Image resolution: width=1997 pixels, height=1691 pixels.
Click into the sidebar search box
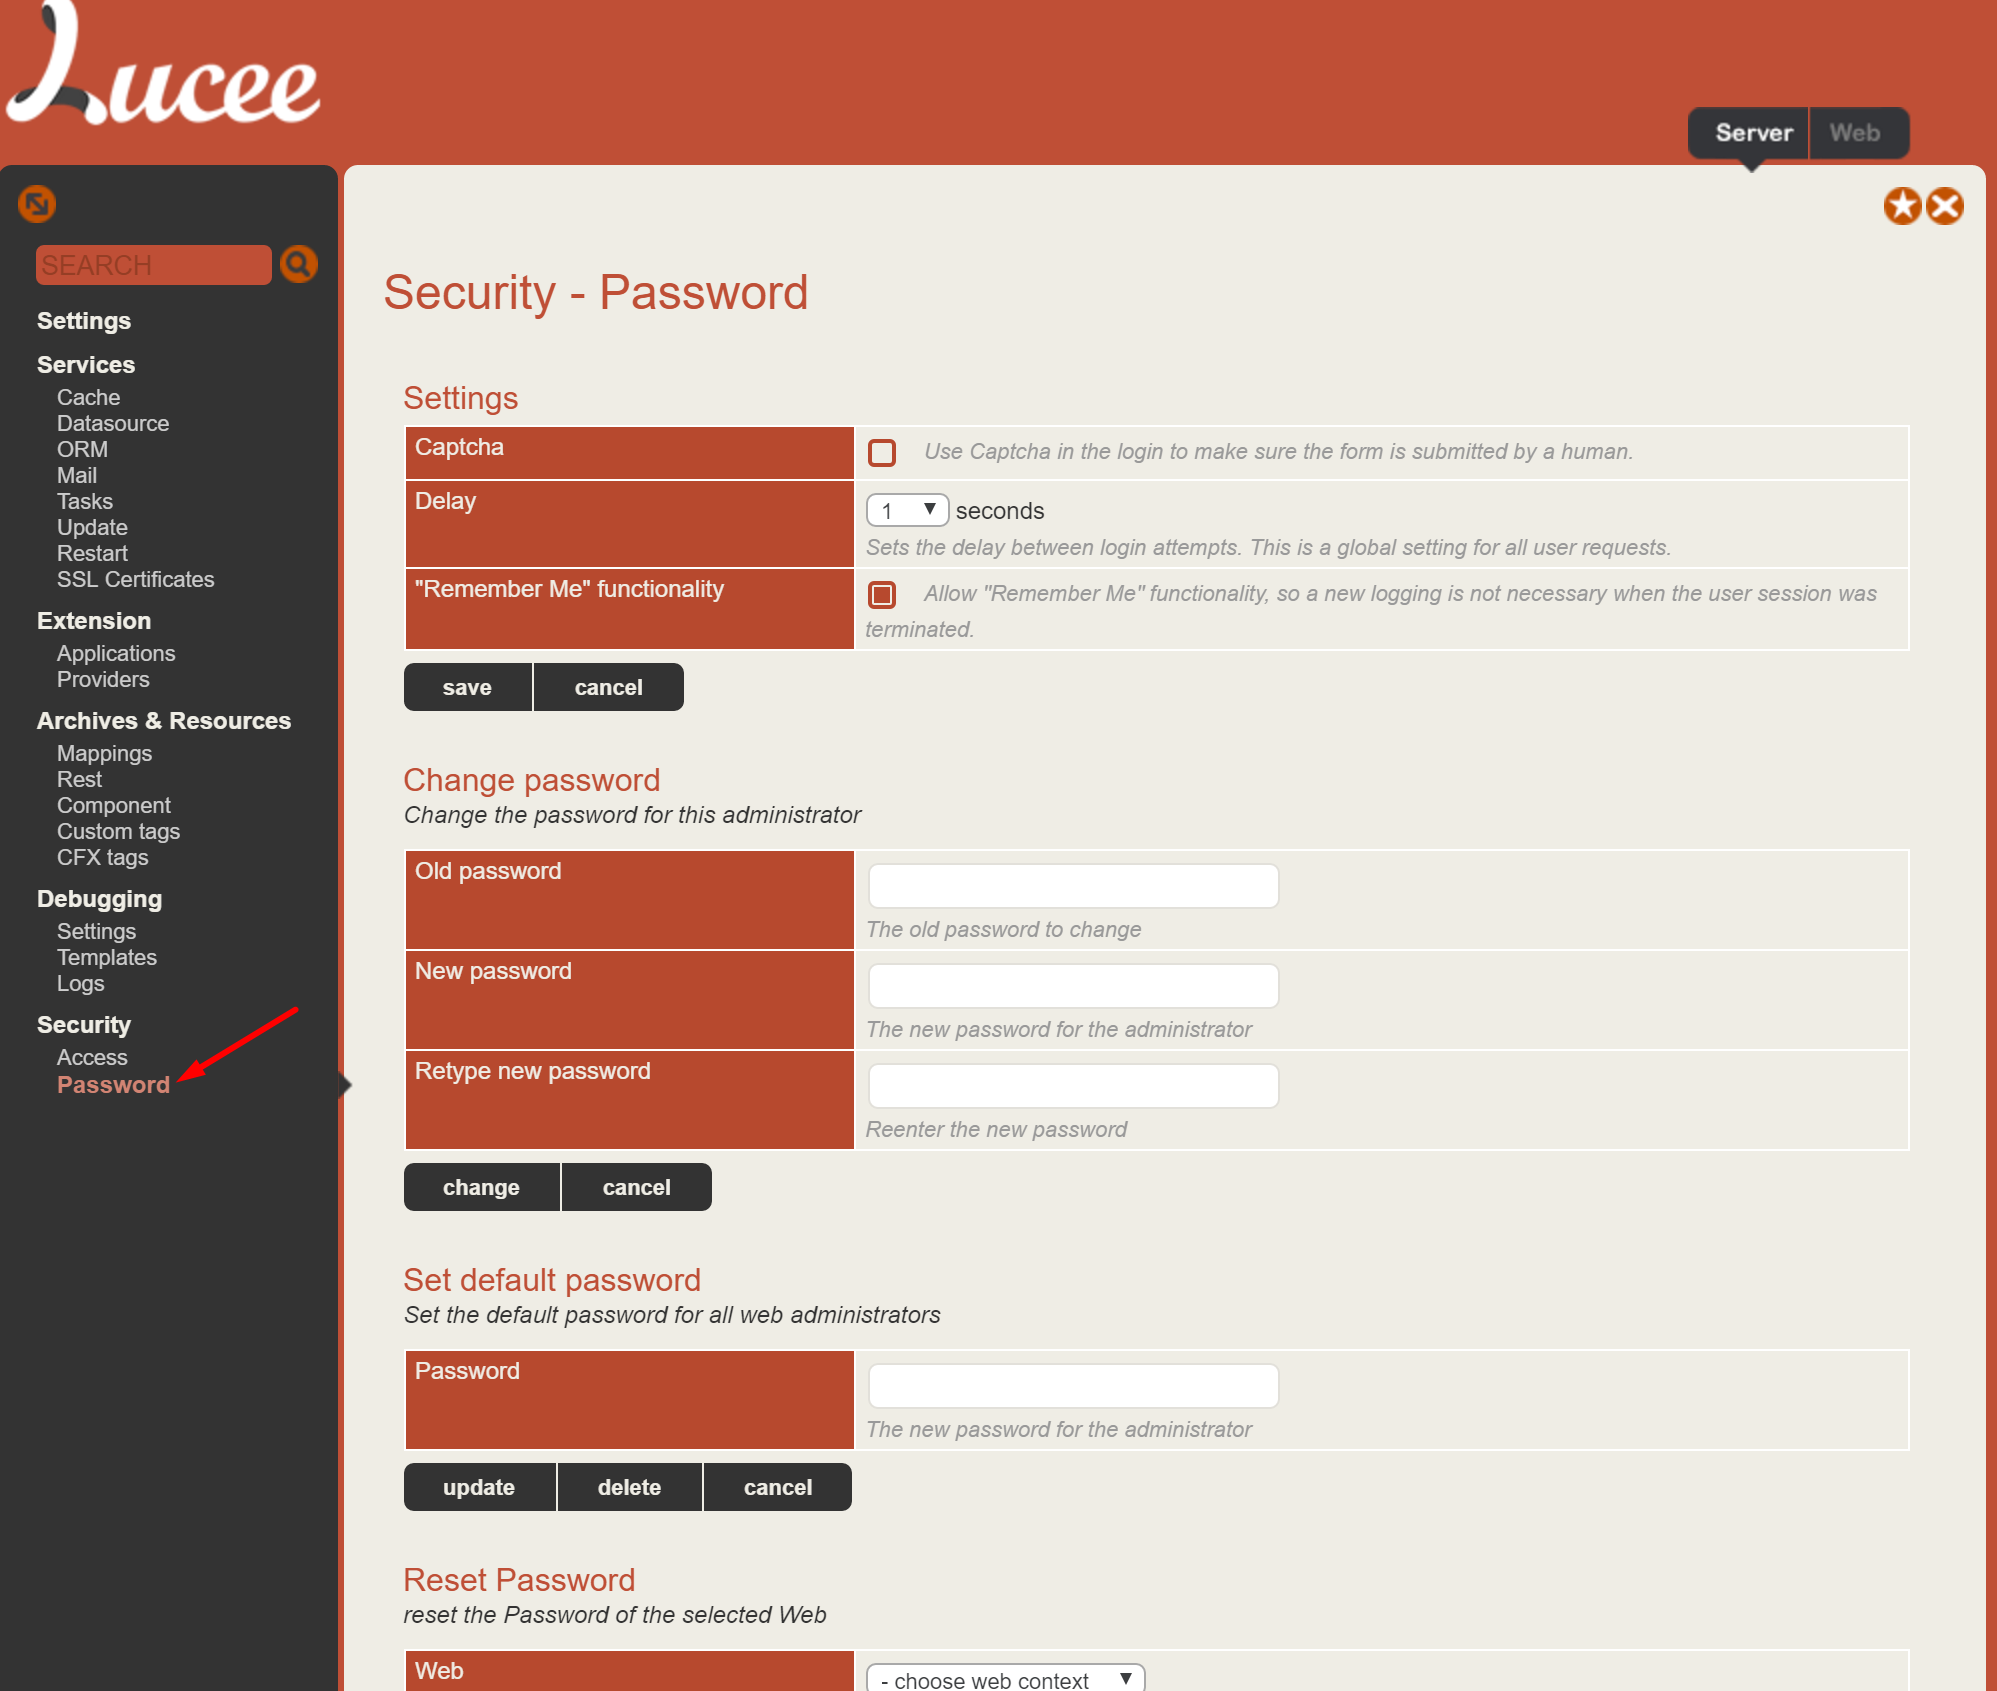click(153, 265)
